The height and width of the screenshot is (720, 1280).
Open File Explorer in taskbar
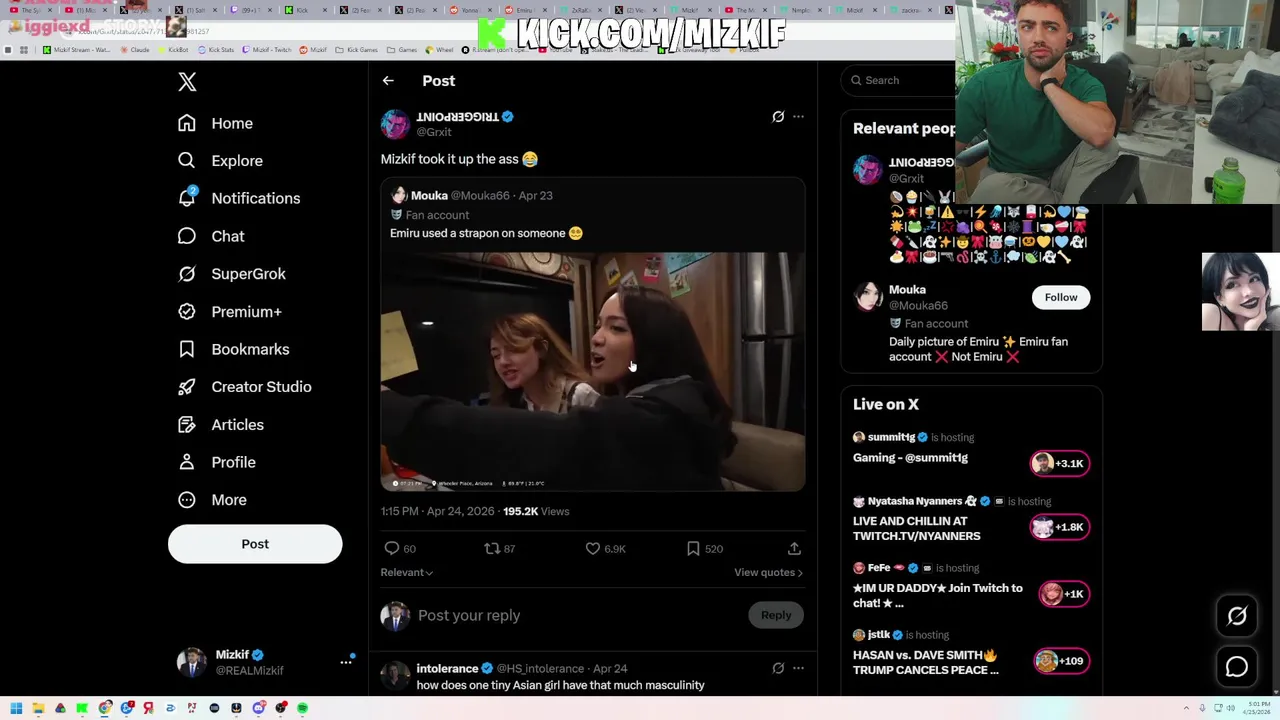[38, 708]
